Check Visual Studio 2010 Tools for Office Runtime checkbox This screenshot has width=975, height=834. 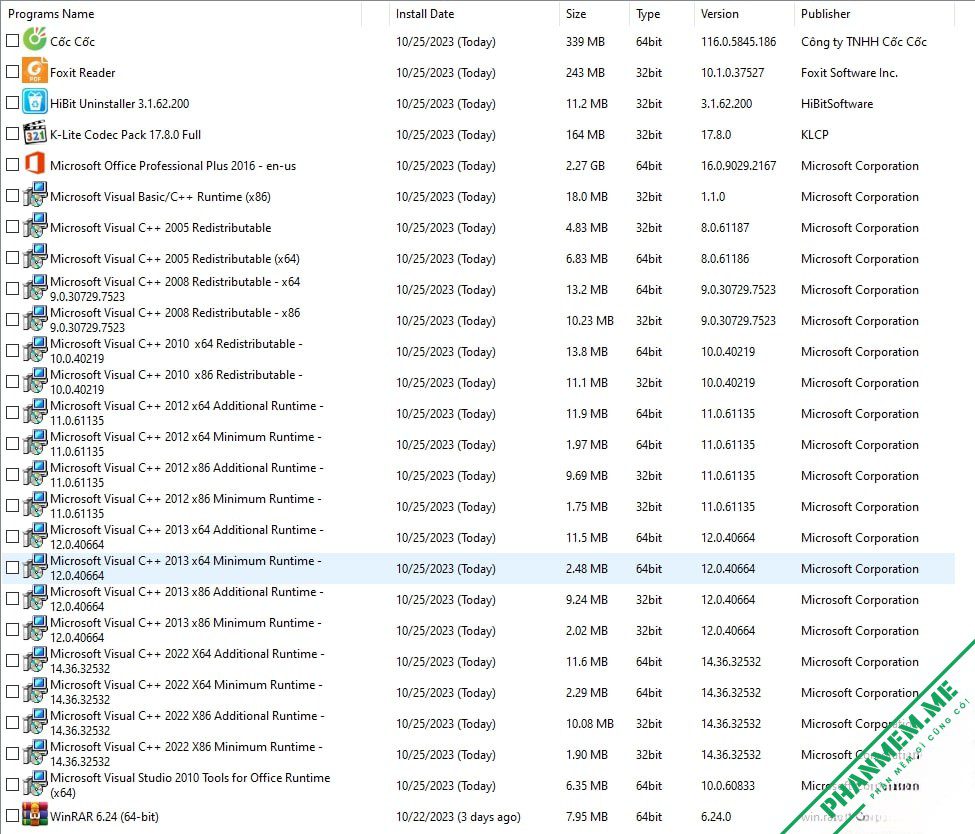pyautogui.click(x=12, y=785)
